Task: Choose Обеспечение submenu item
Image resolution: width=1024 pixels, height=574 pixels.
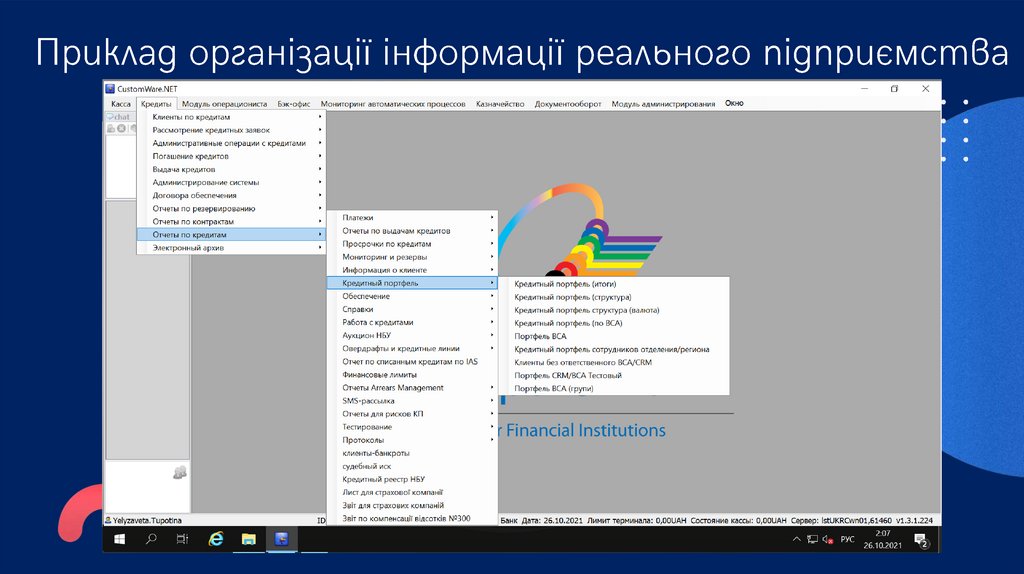Action: pos(412,296)
